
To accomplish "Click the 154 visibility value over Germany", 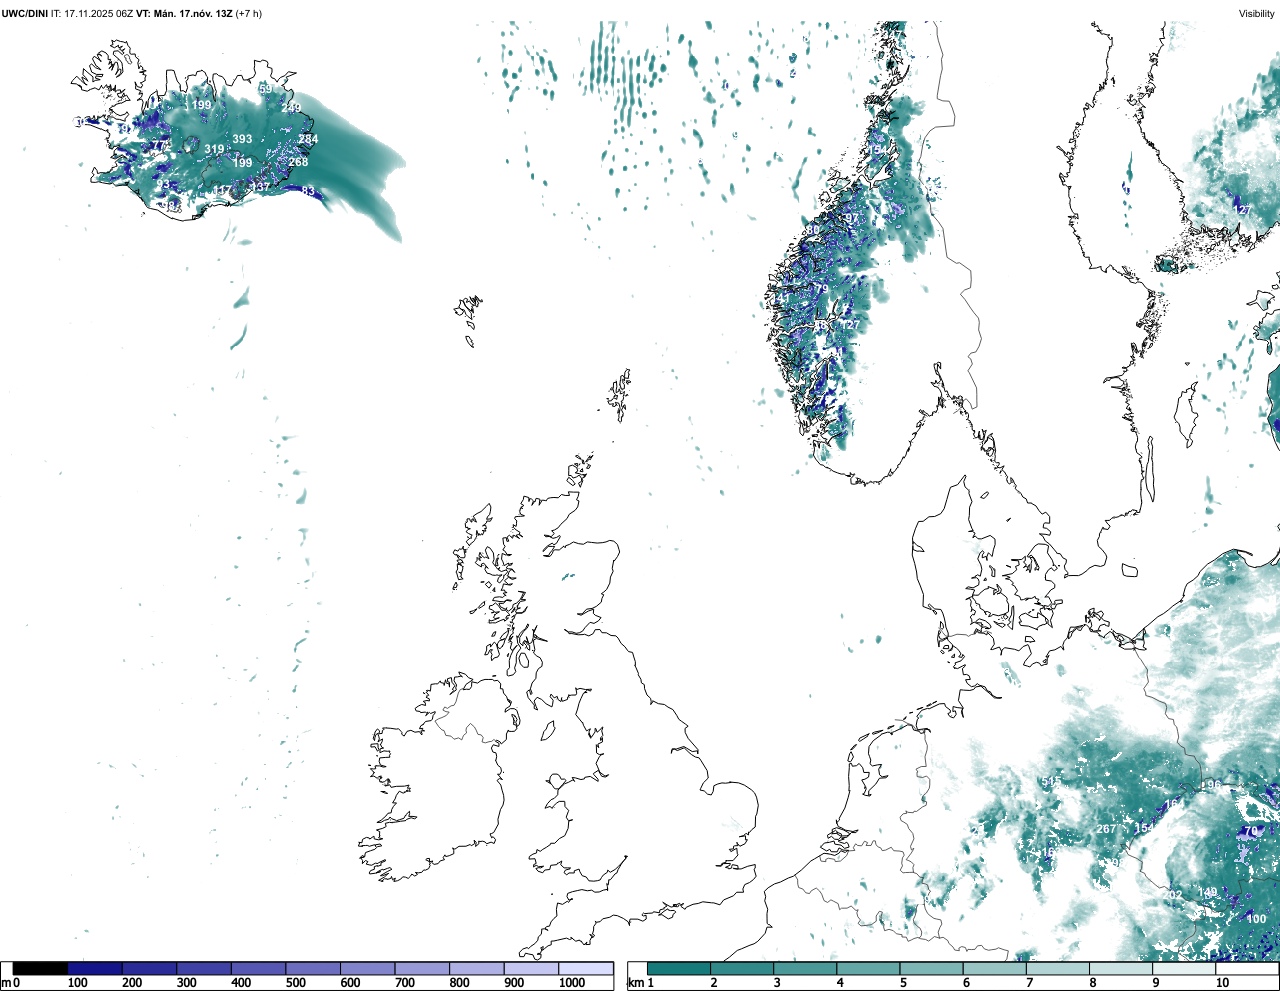I will (x=1143, y=828).
